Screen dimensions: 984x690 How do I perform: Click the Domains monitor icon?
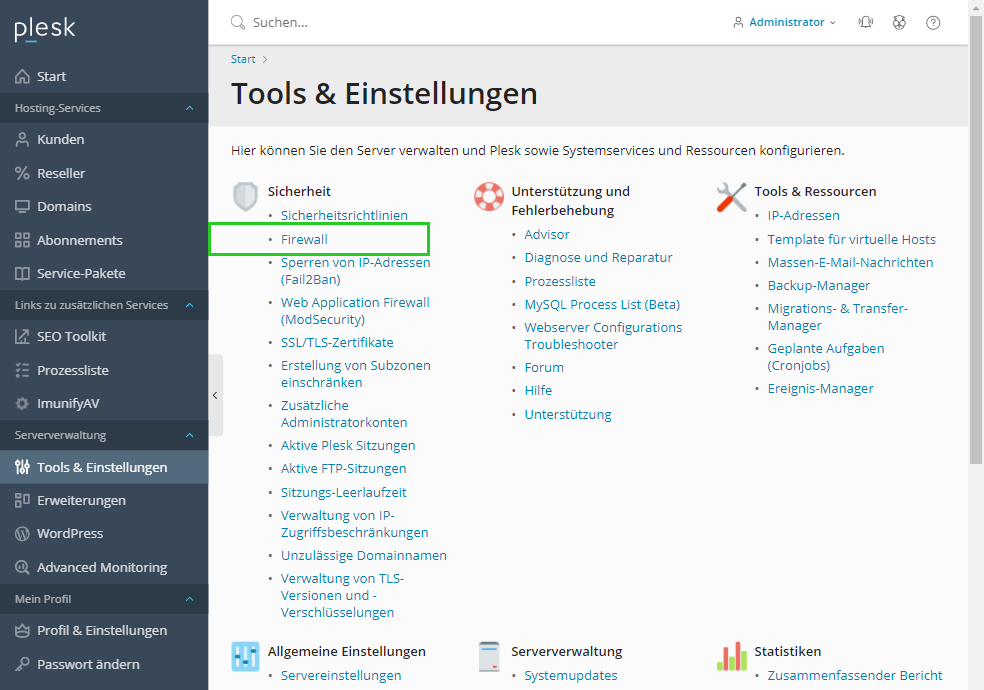(22, 206)
